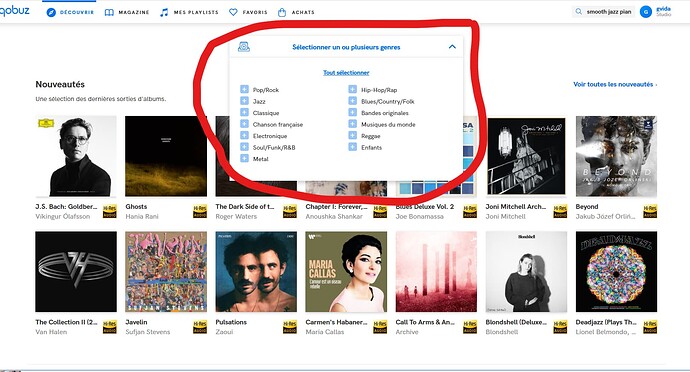
Task: Open the Ghosts album cover
Action: point(166,156)
